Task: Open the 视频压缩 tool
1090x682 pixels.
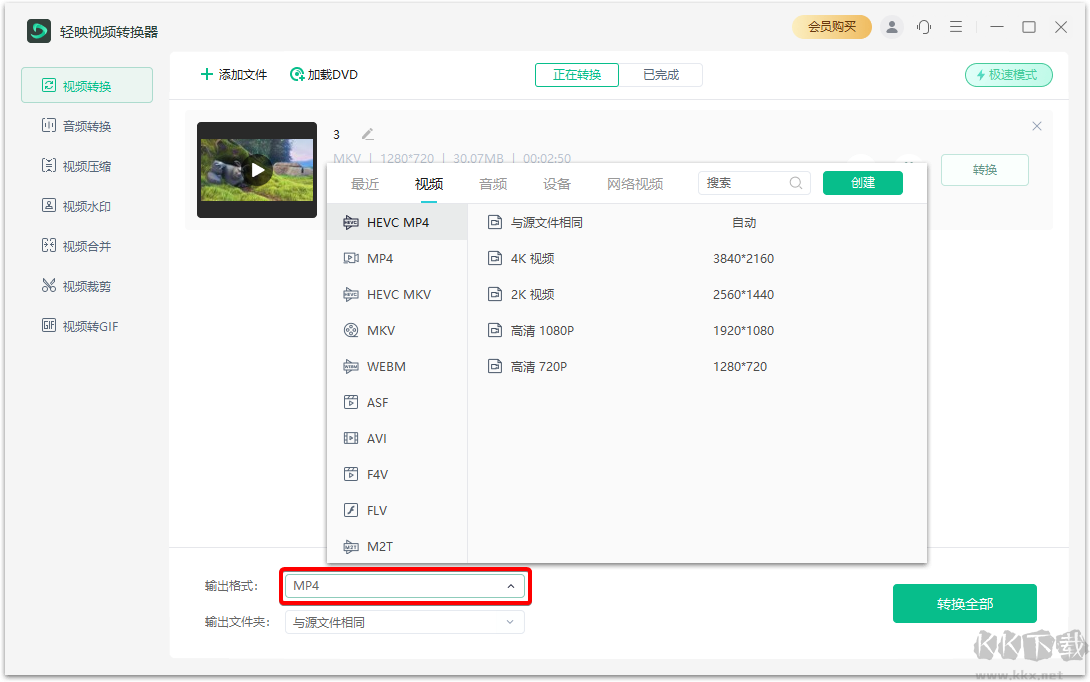Action: (x=87, y=165)
